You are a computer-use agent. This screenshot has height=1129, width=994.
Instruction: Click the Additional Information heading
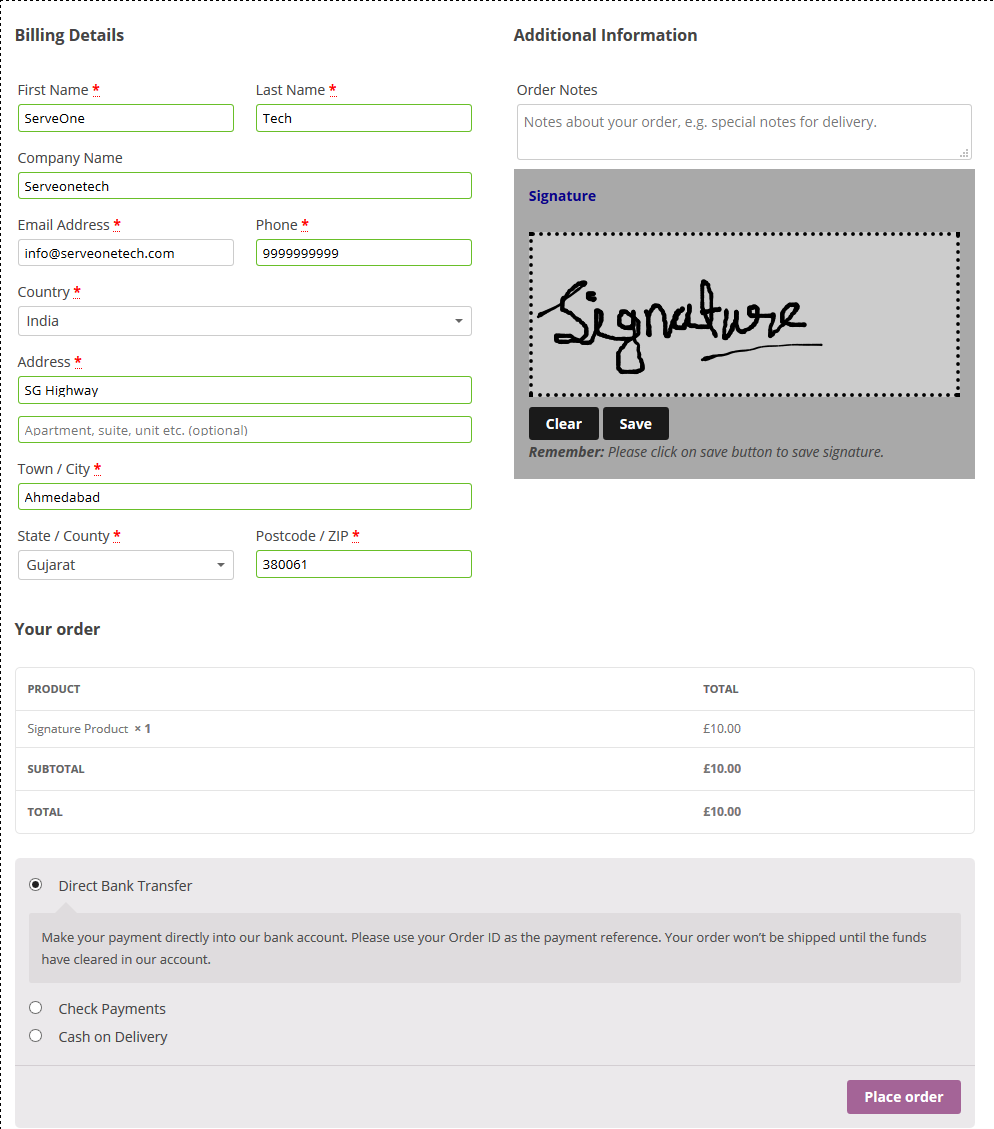[x=605, y=35]
